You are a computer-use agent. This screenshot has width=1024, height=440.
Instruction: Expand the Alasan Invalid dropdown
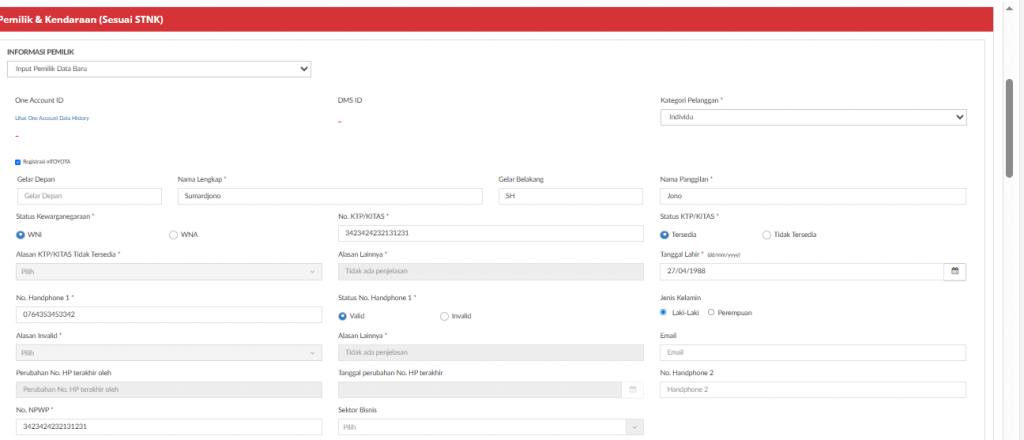click(168, 352)
